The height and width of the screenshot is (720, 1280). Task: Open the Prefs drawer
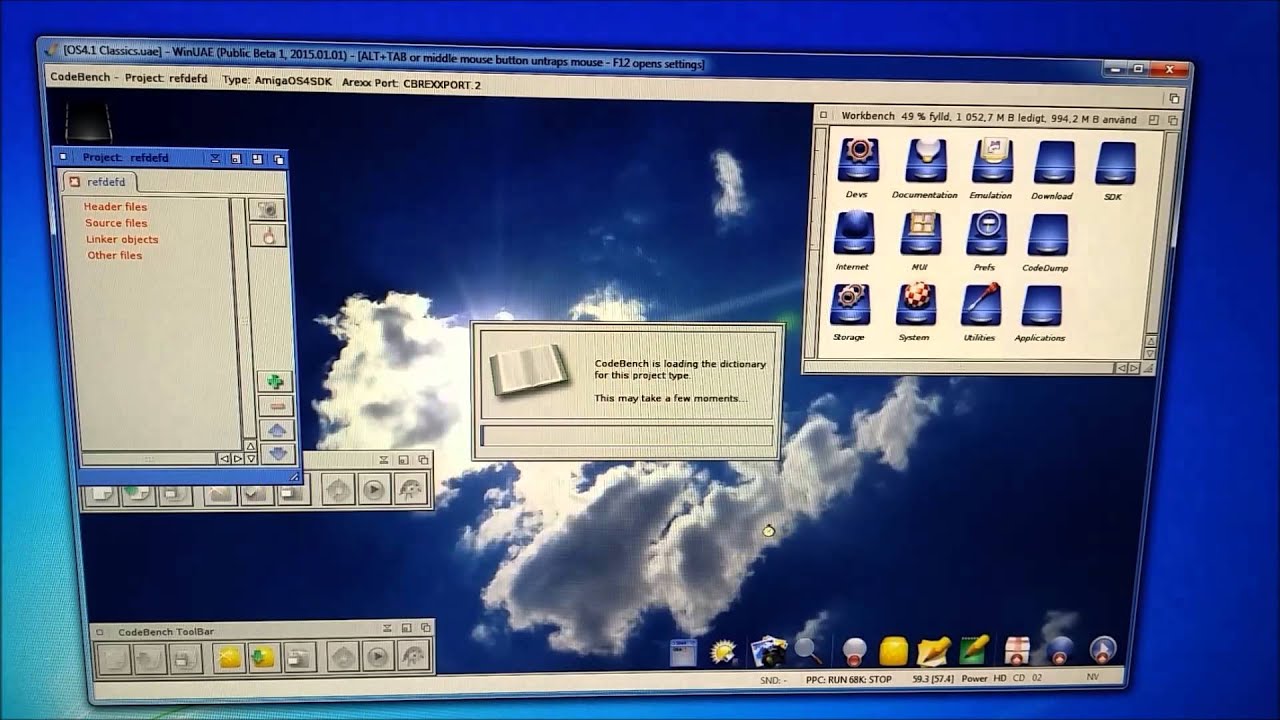tap(986, 234)
